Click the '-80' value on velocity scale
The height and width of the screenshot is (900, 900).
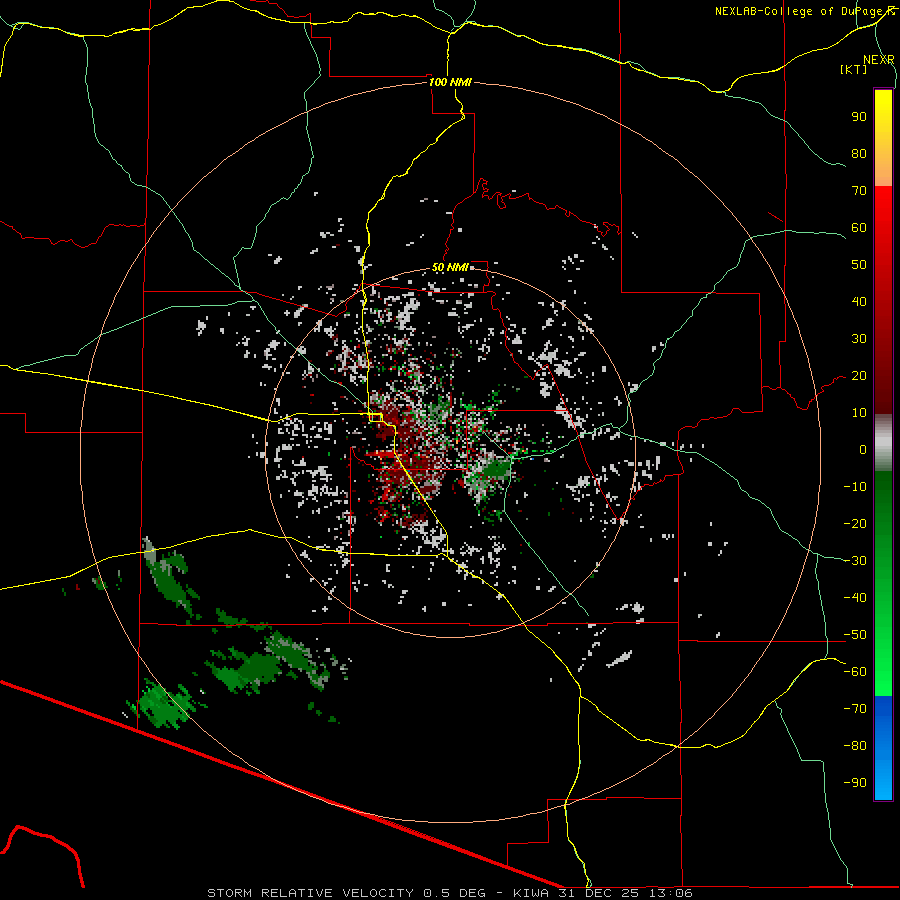[855, 746]
